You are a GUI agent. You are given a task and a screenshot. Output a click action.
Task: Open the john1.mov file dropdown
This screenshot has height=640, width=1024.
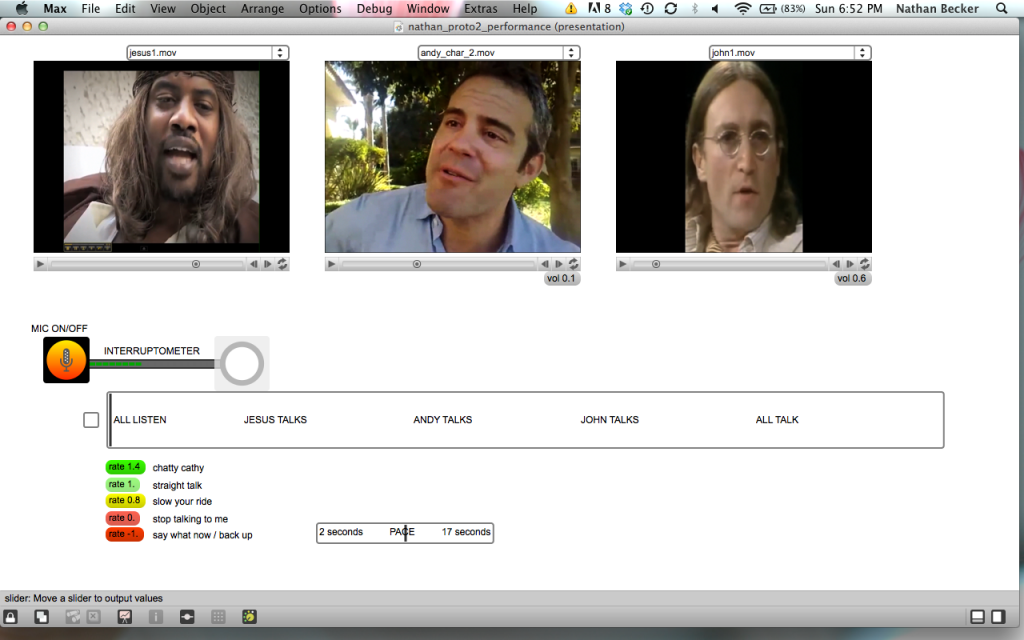[x=790, y=53]
